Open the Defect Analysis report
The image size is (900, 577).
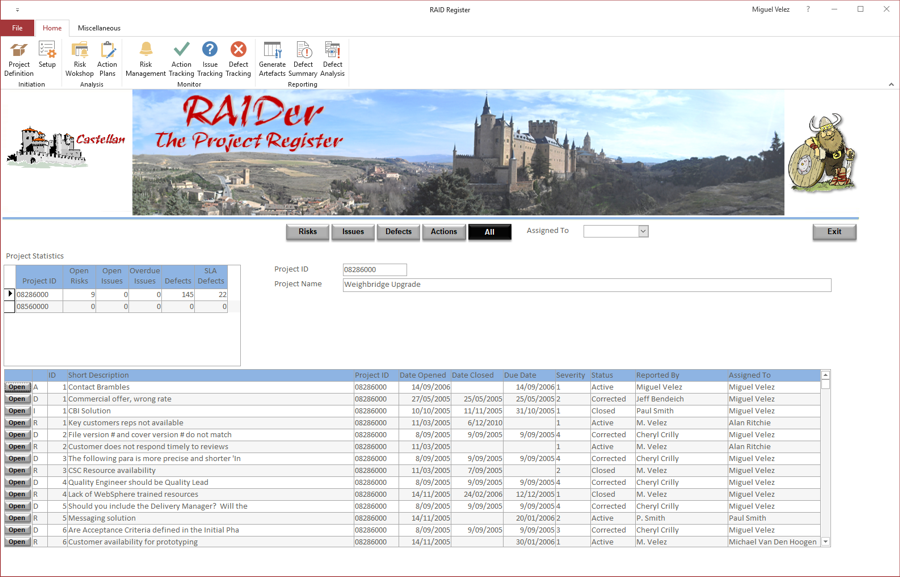click(x=332, y=59)
